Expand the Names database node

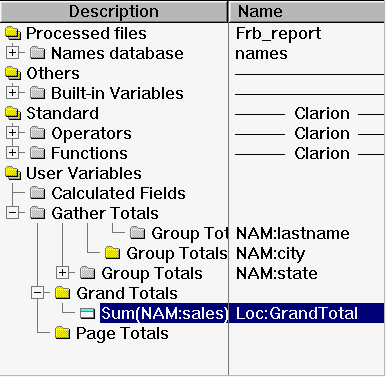point(12,53)
